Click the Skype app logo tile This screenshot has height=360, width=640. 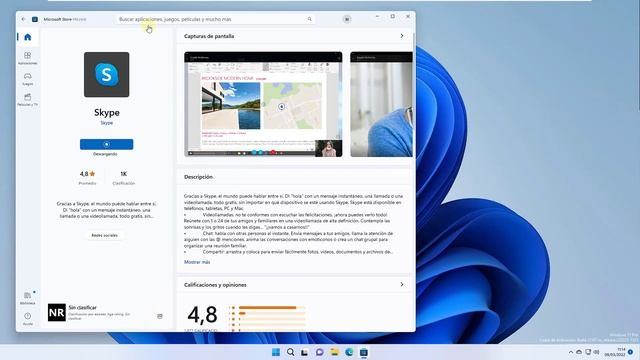[x=107, y=75]
